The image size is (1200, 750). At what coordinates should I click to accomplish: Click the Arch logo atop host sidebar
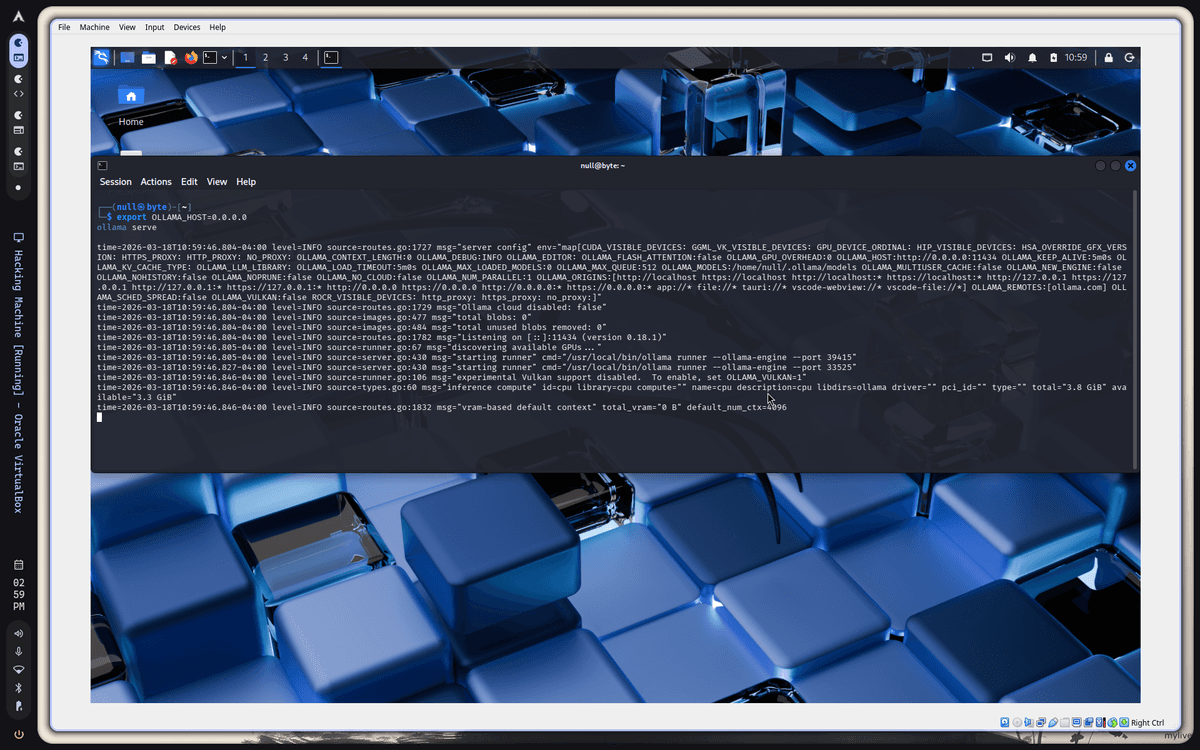(x=19, y=15)
